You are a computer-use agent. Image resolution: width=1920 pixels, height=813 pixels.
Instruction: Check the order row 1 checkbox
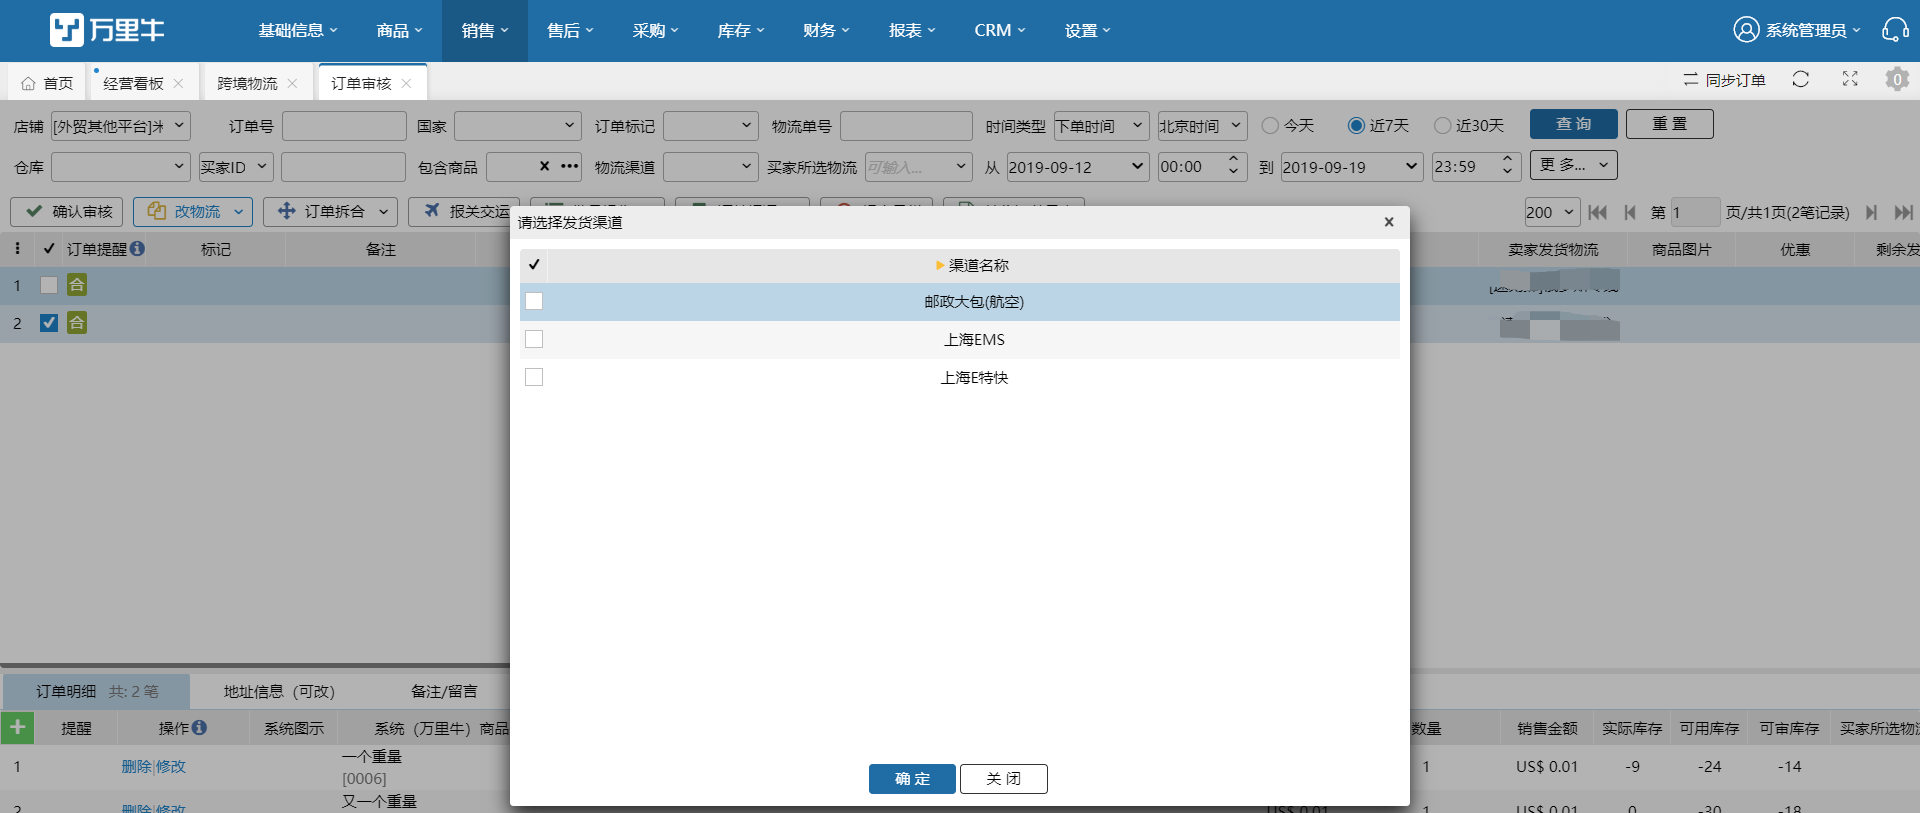[48, 285]
